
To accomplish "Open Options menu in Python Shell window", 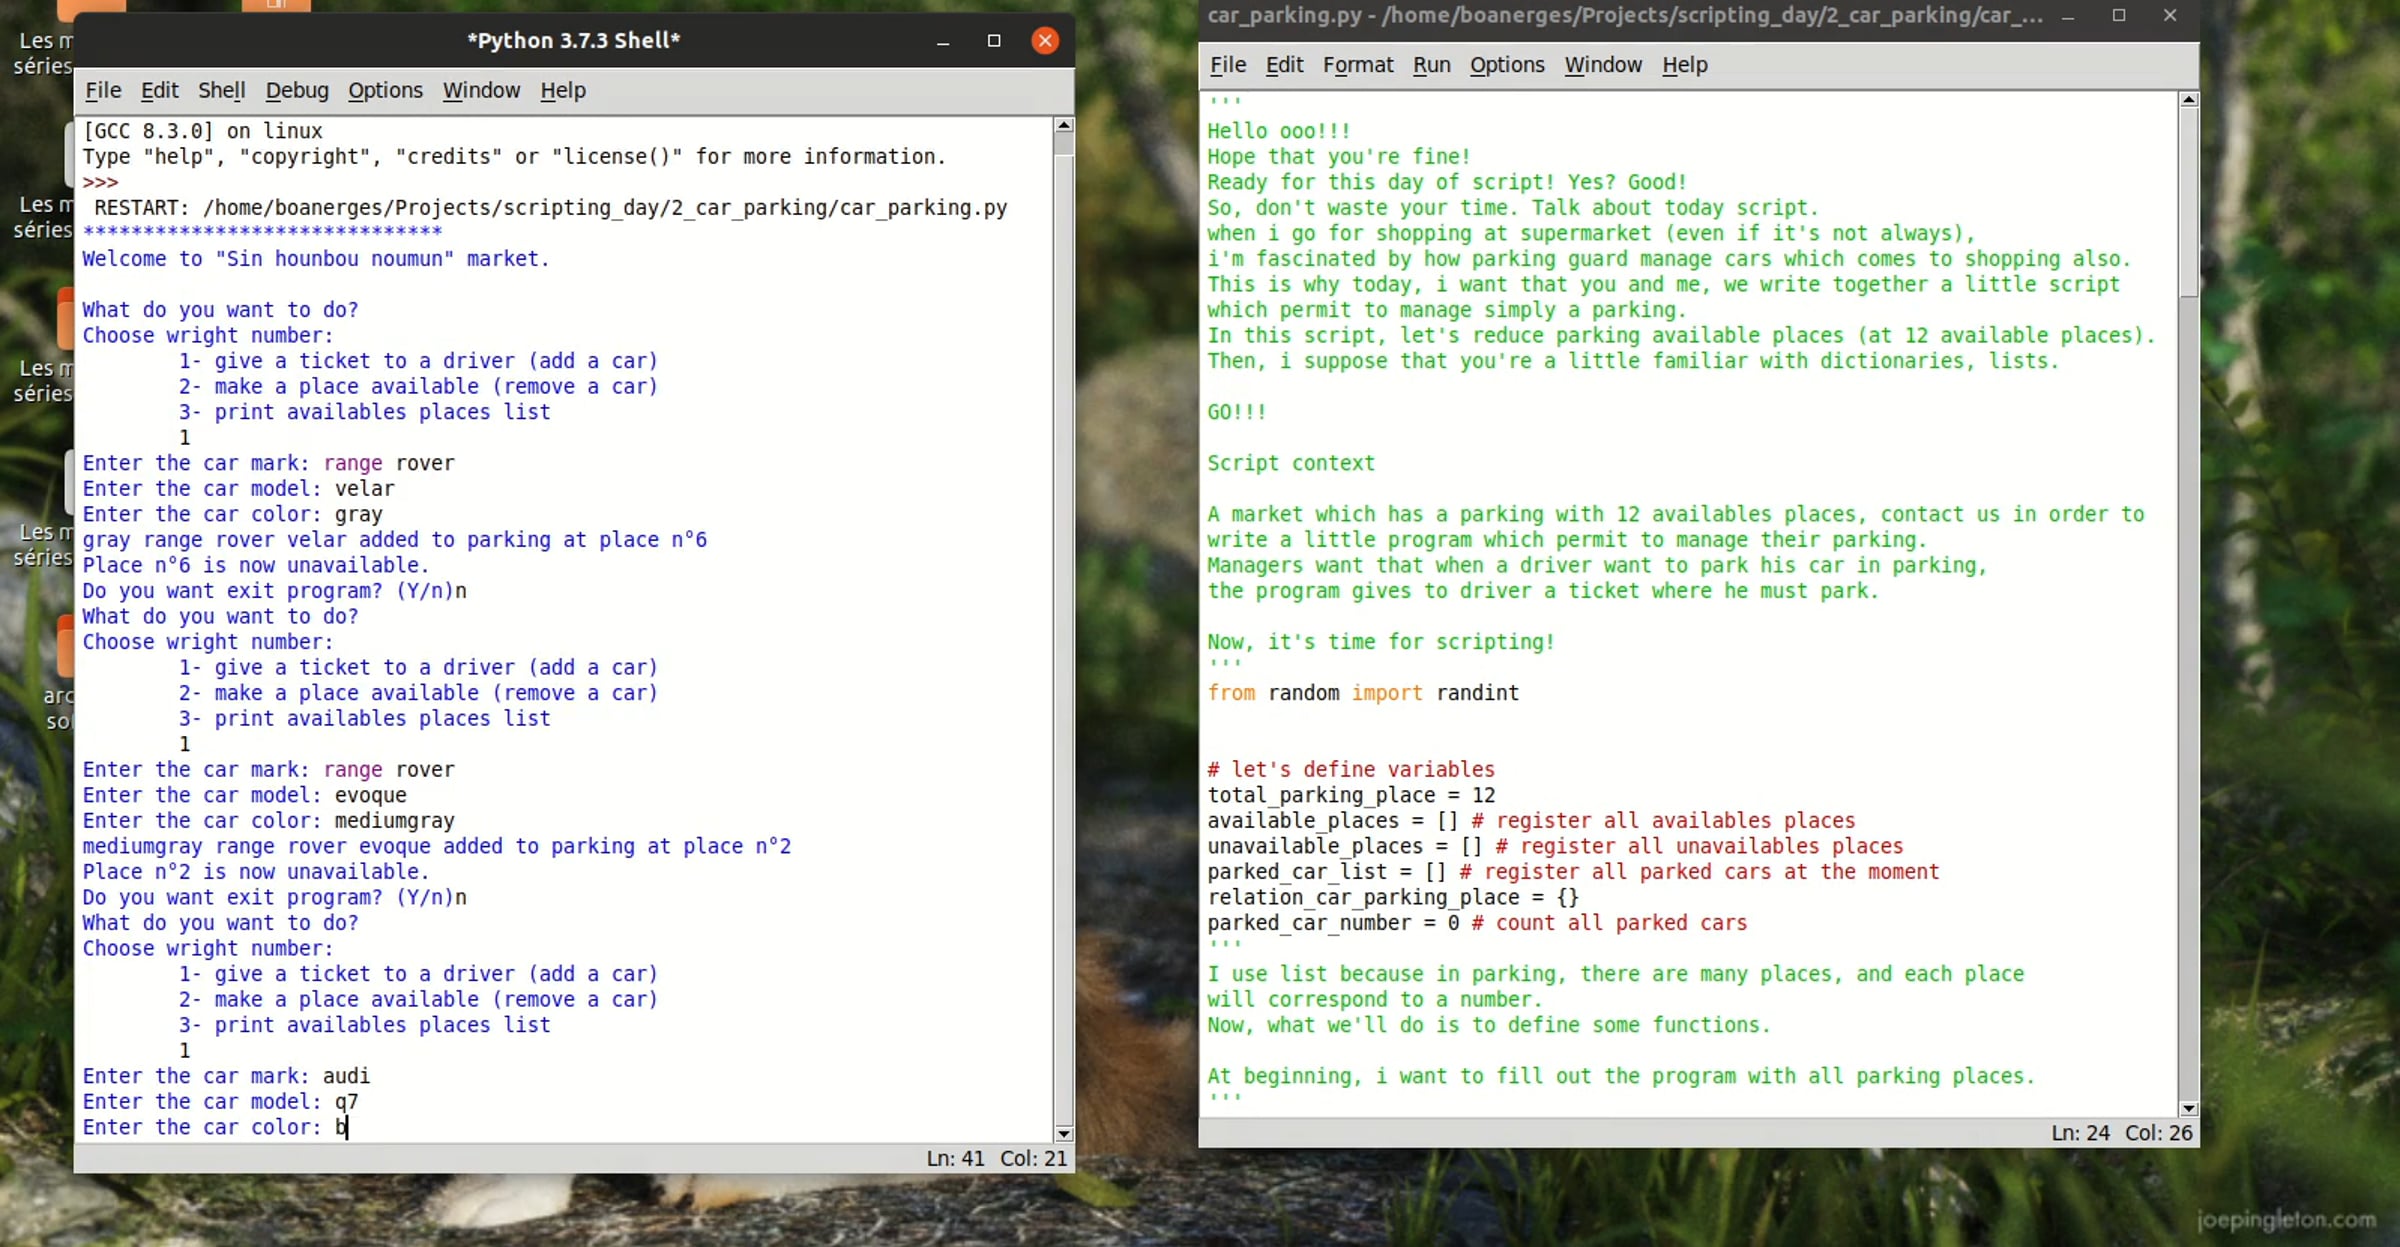I will pyautogui.click(x=385, y=90).
